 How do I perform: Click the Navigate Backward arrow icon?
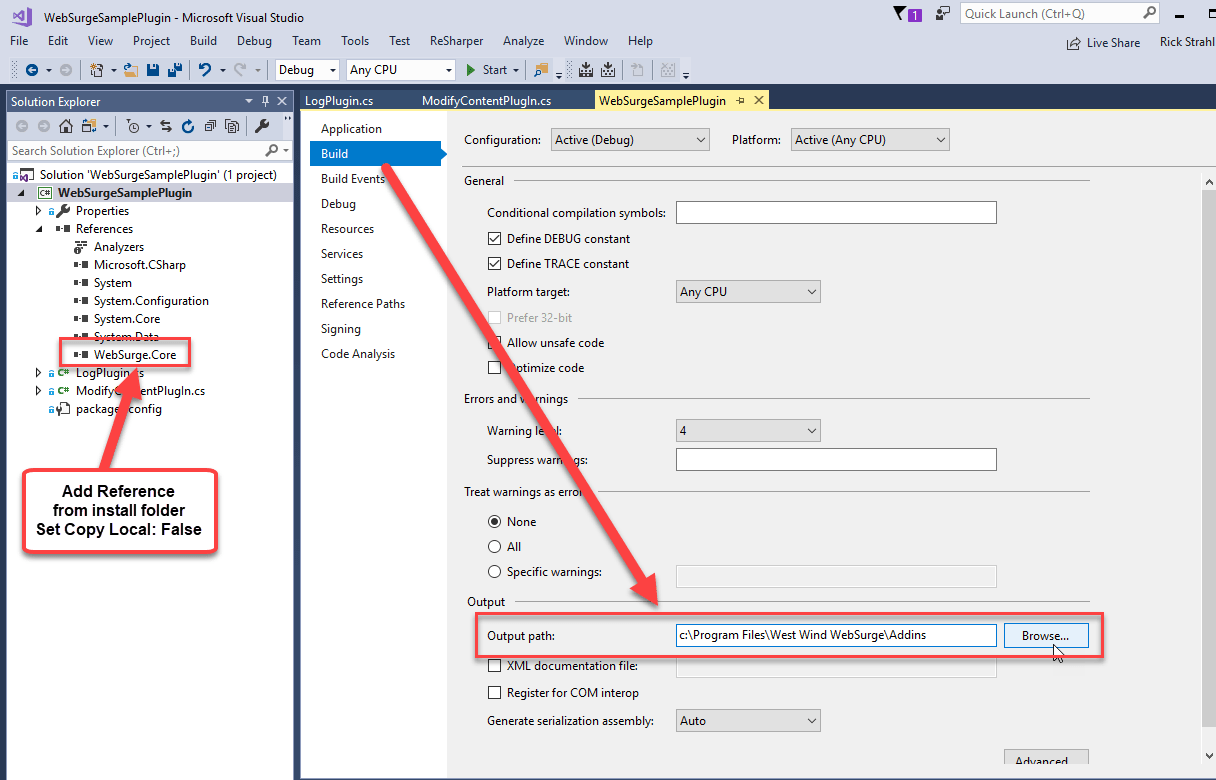pyautogui.click(x=32, y=70)
